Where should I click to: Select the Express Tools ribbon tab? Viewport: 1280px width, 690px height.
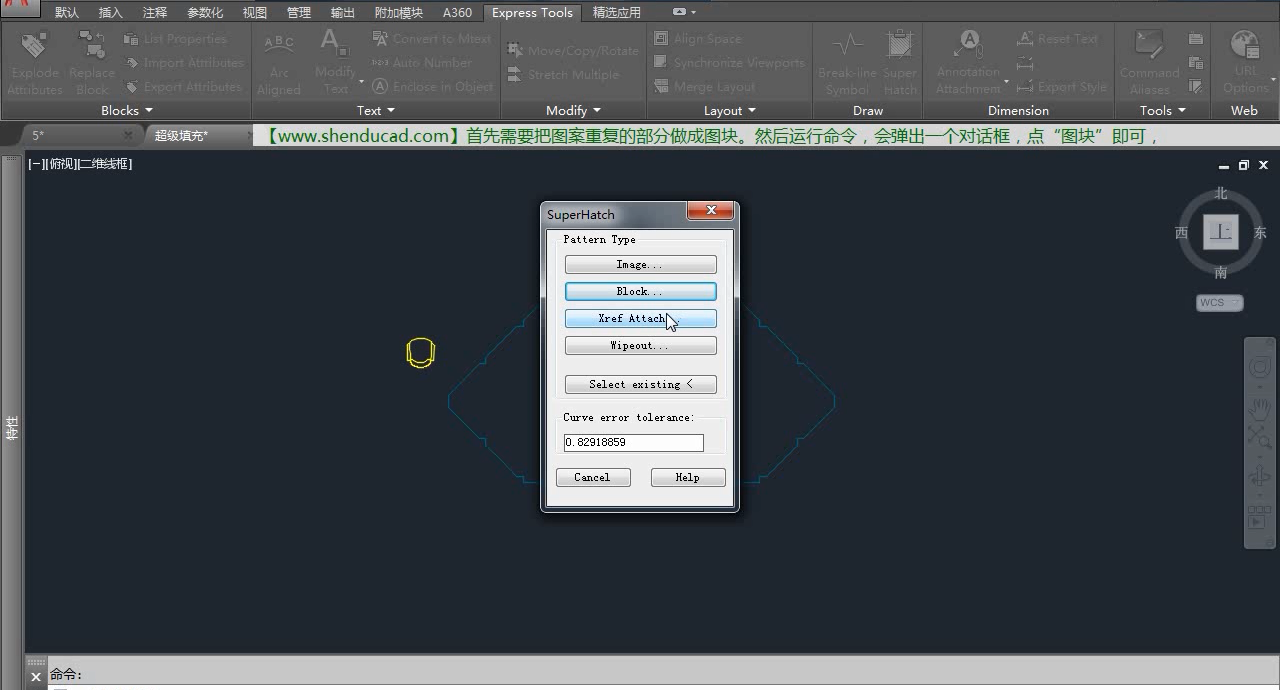[x=532, y=13]
